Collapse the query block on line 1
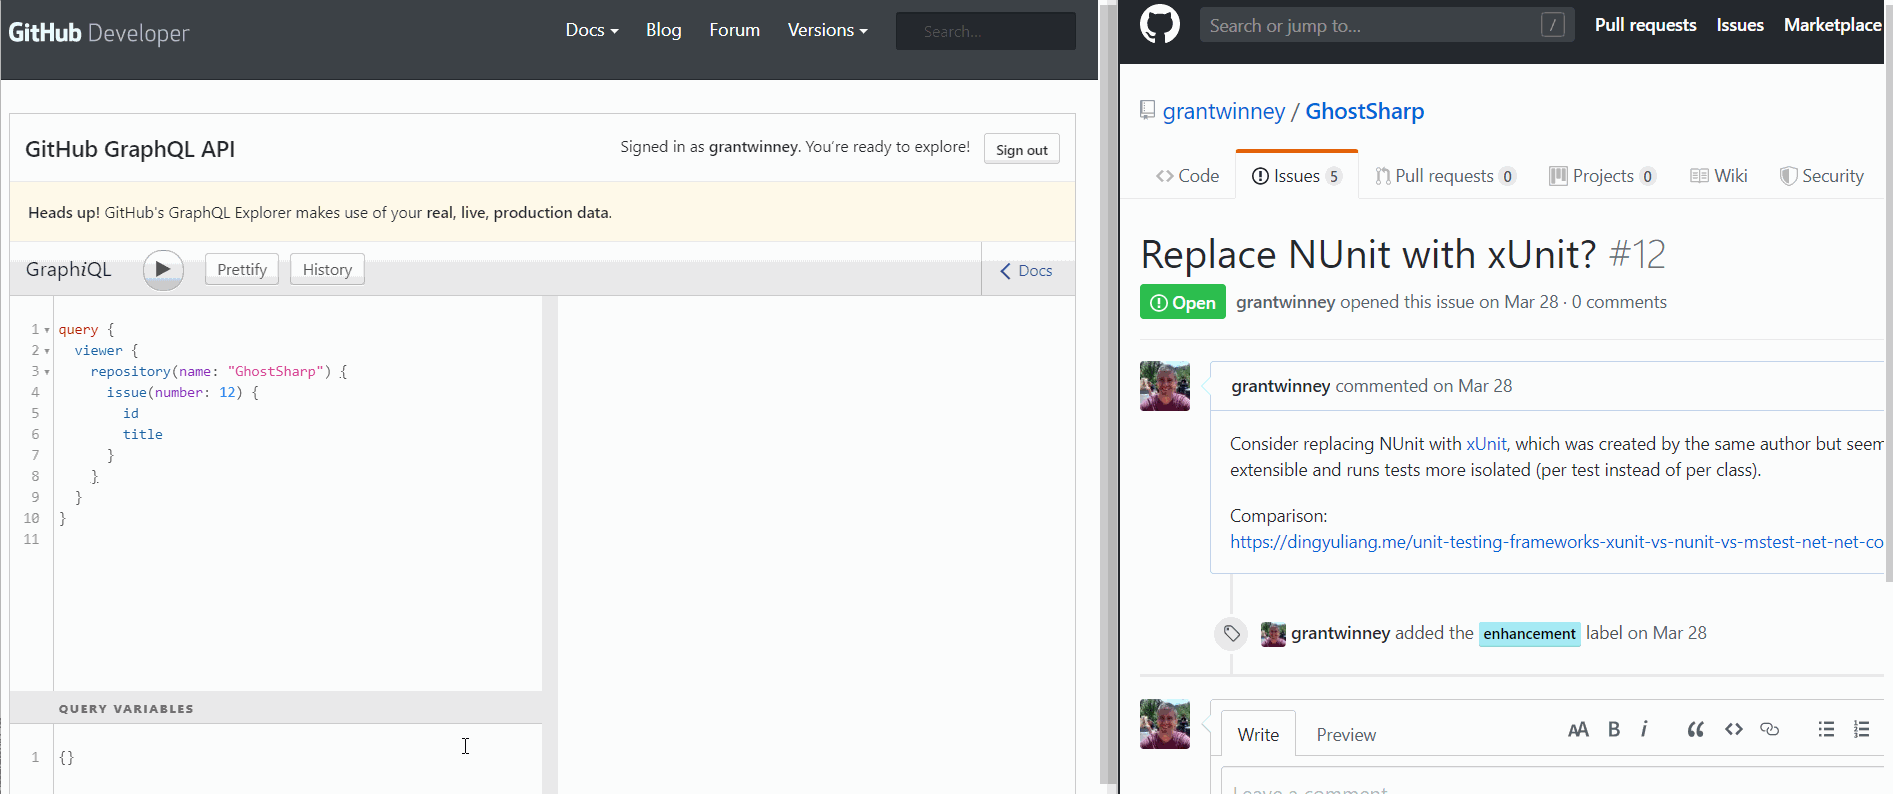The height and width of the screenshot is (794, 1893). click(47, 330)
